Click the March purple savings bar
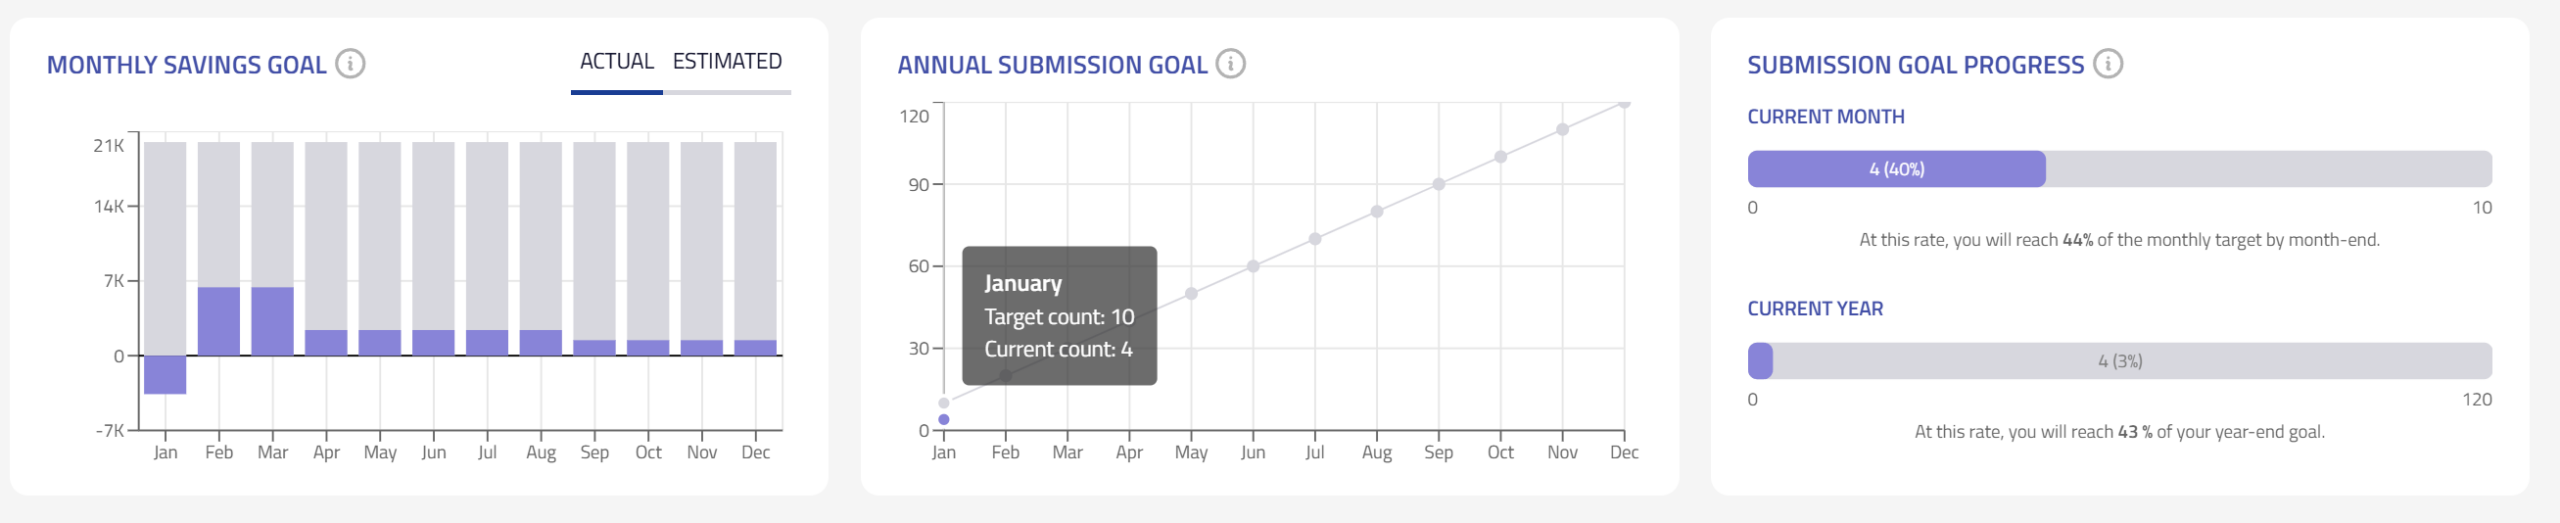 pyautogui.click(x=272, y=321)
